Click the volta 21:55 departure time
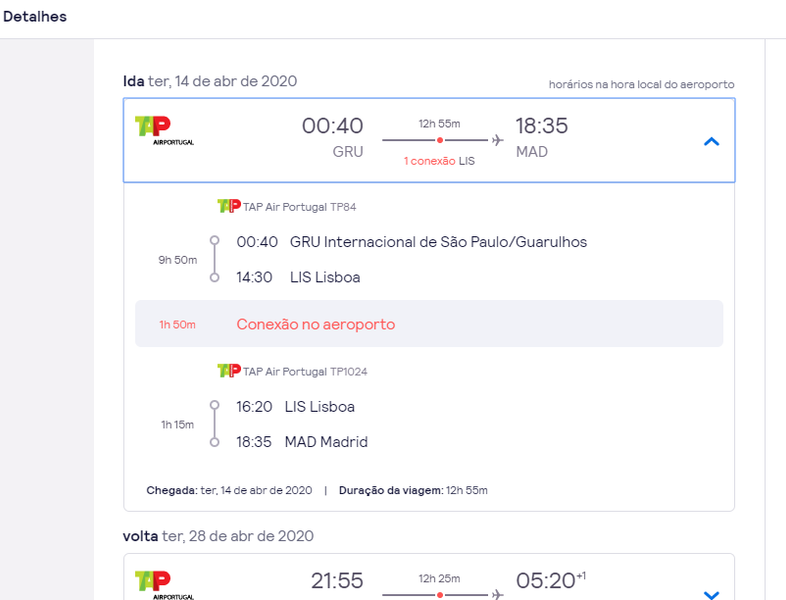Viewport: 786px width, 600px height. 337,581
